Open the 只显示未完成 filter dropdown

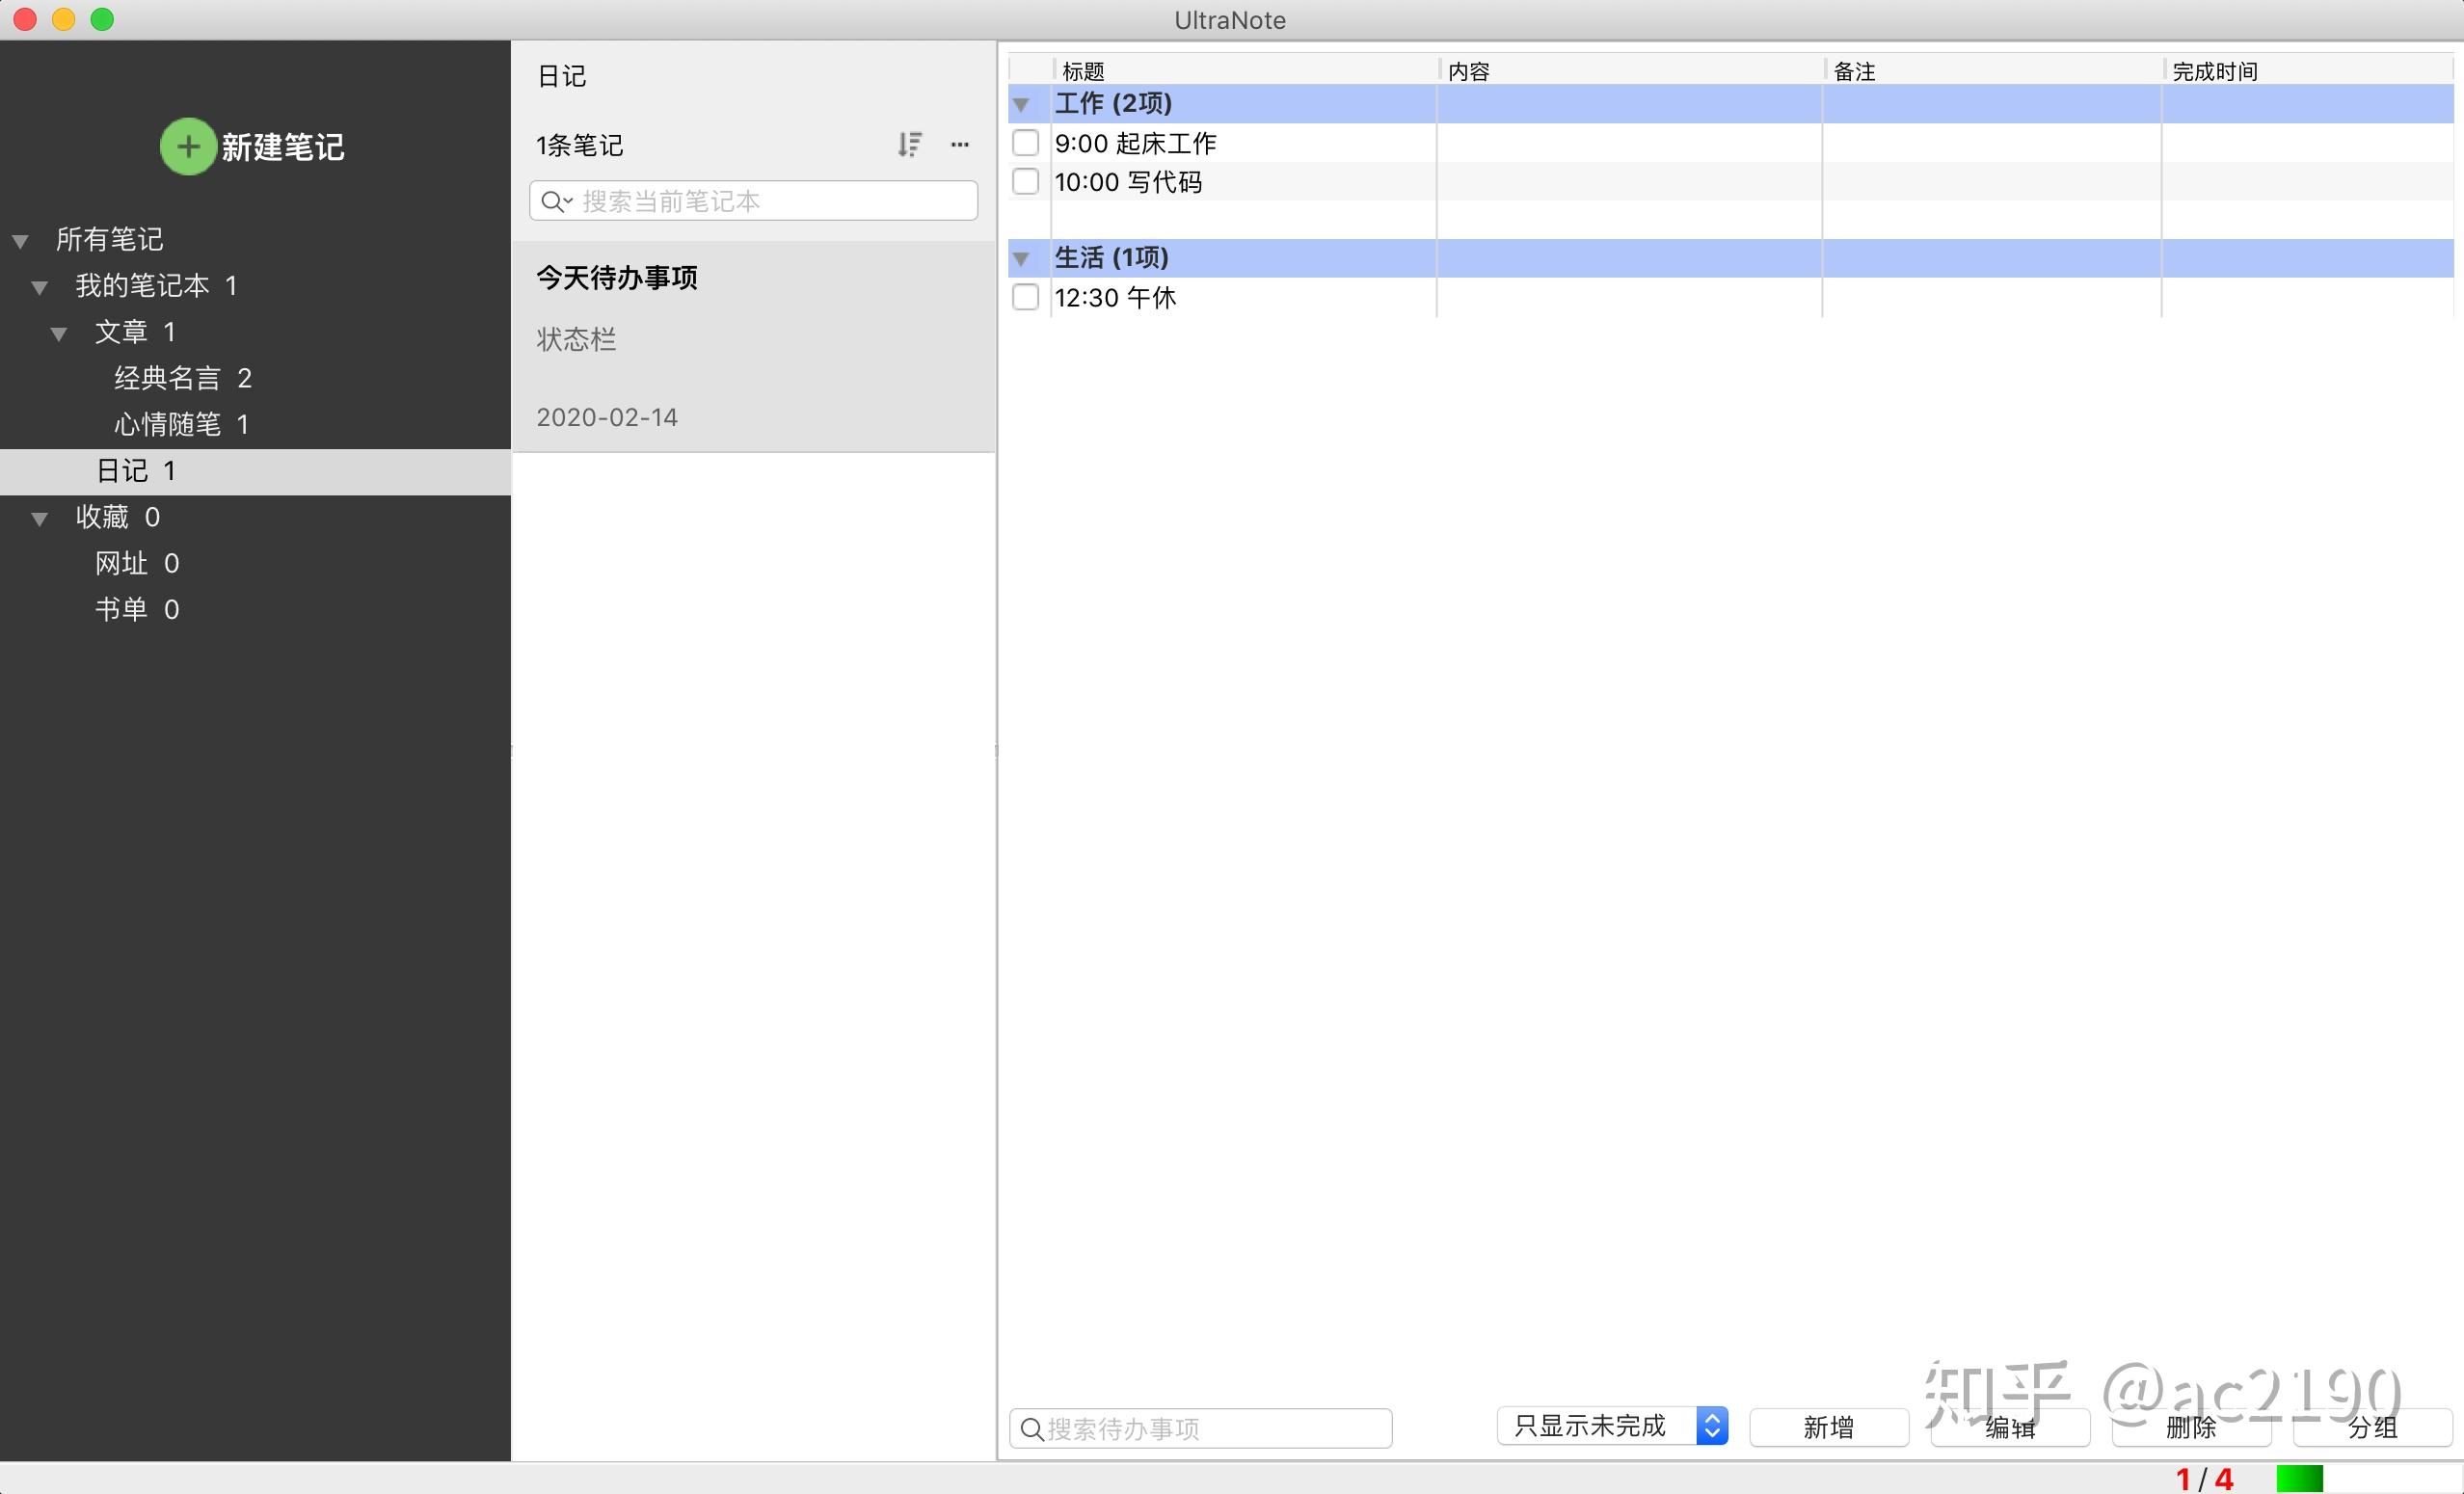tap(1612, 1425)
